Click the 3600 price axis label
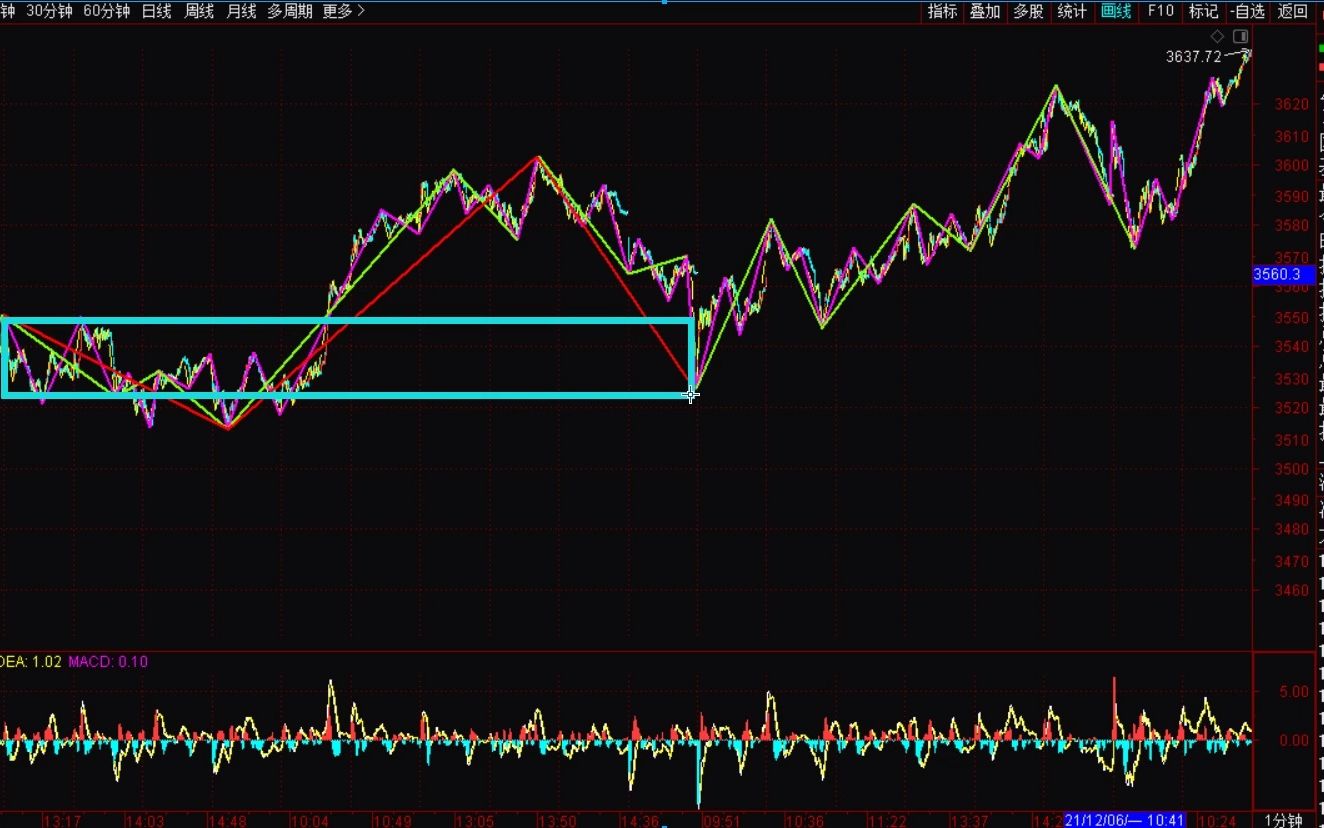Screen dimensions: 1324x828 (1290, 165)
